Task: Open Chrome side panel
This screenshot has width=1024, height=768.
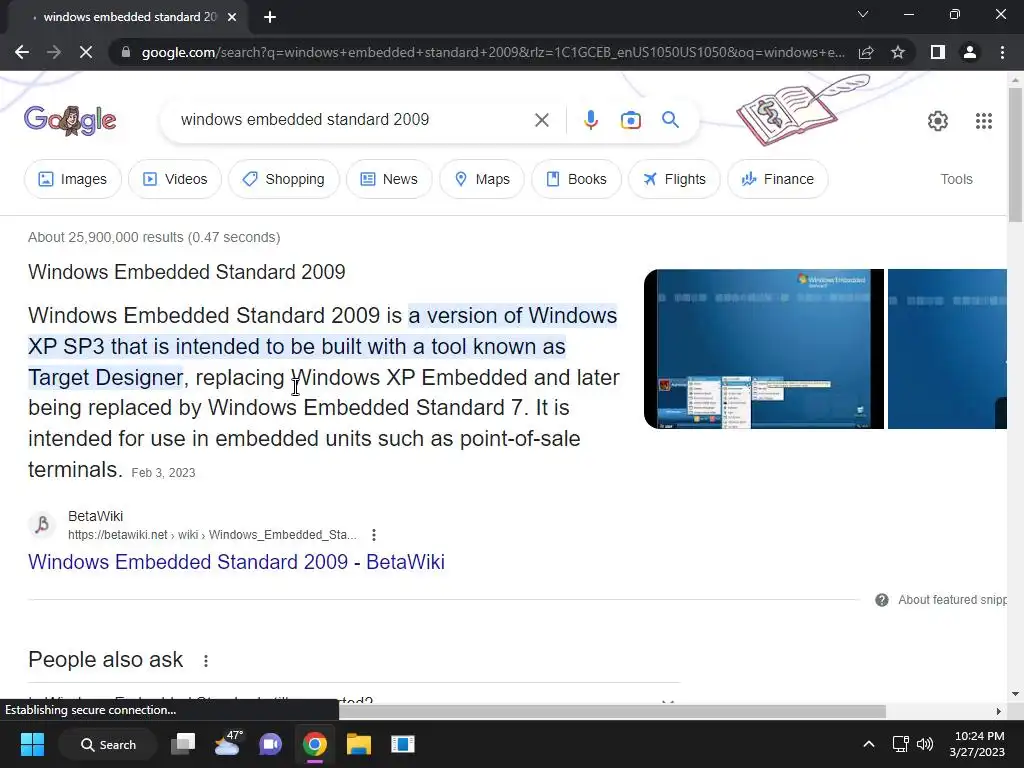Action: click(x=938, y=52)
